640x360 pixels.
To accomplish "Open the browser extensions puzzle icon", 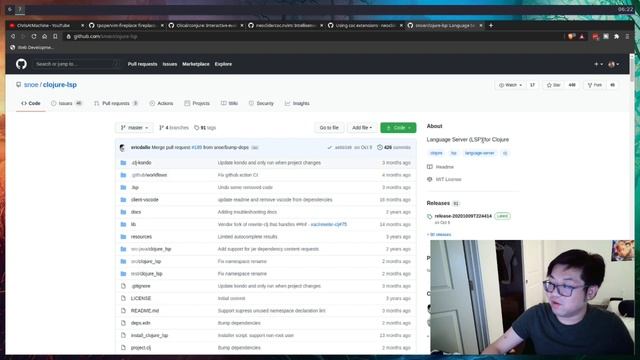I will tap(616, 36).
